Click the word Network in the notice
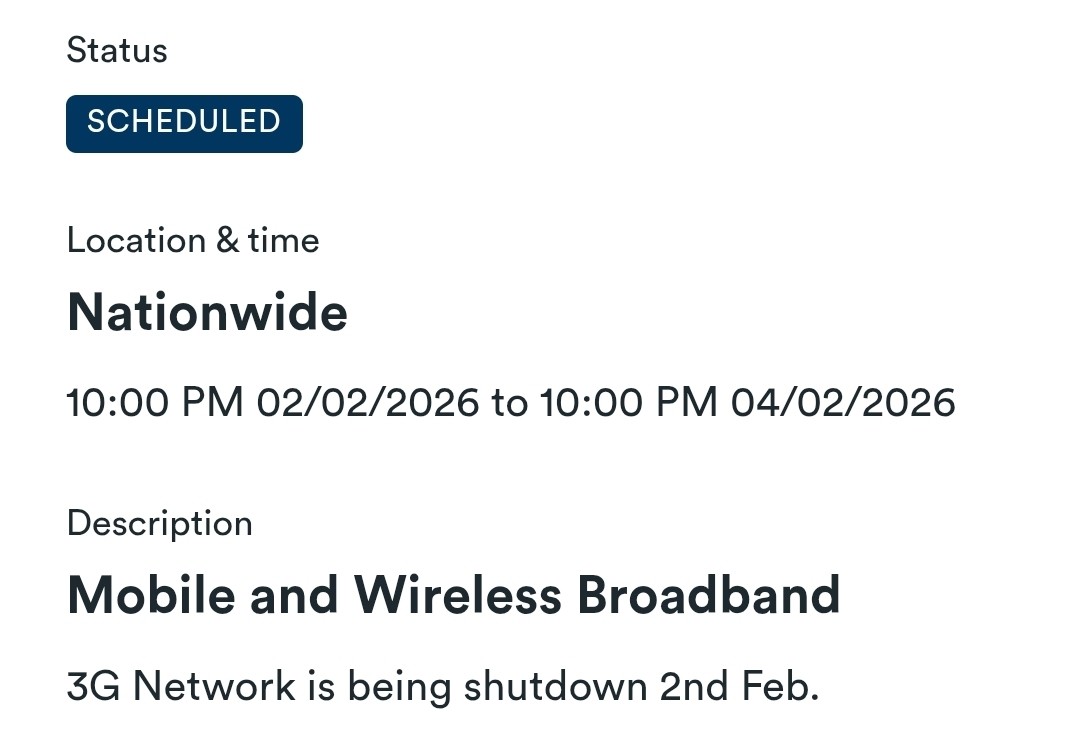 (214, 687)
